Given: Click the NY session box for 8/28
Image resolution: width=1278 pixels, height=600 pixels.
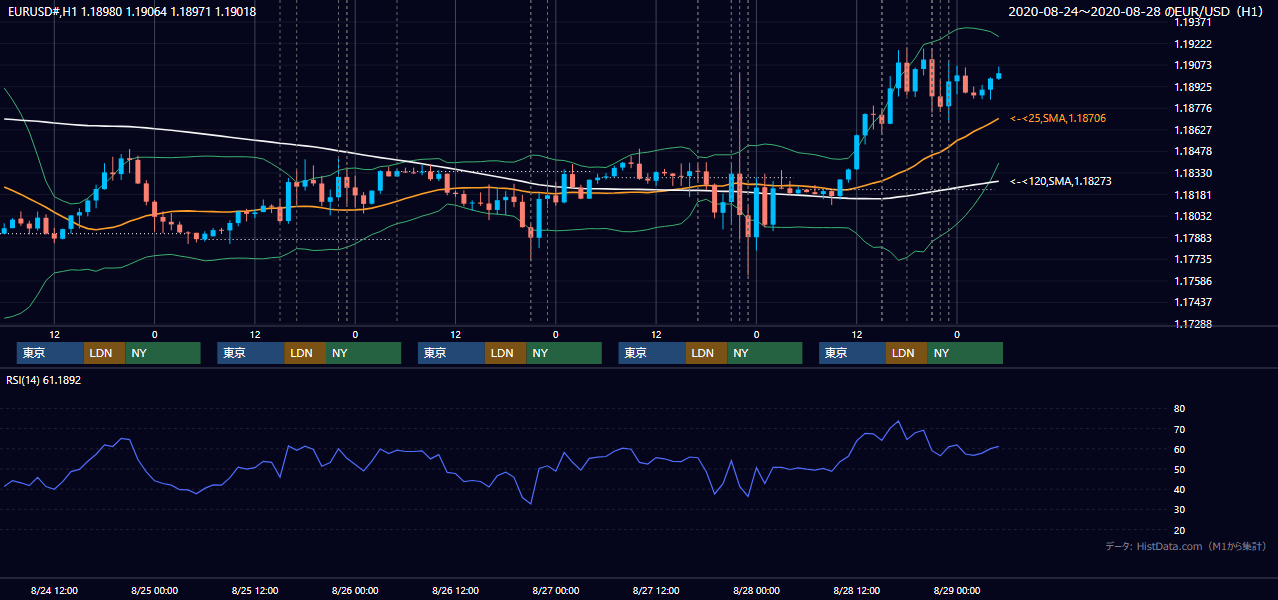Looking at the screenshot, I should coord(965,353).
